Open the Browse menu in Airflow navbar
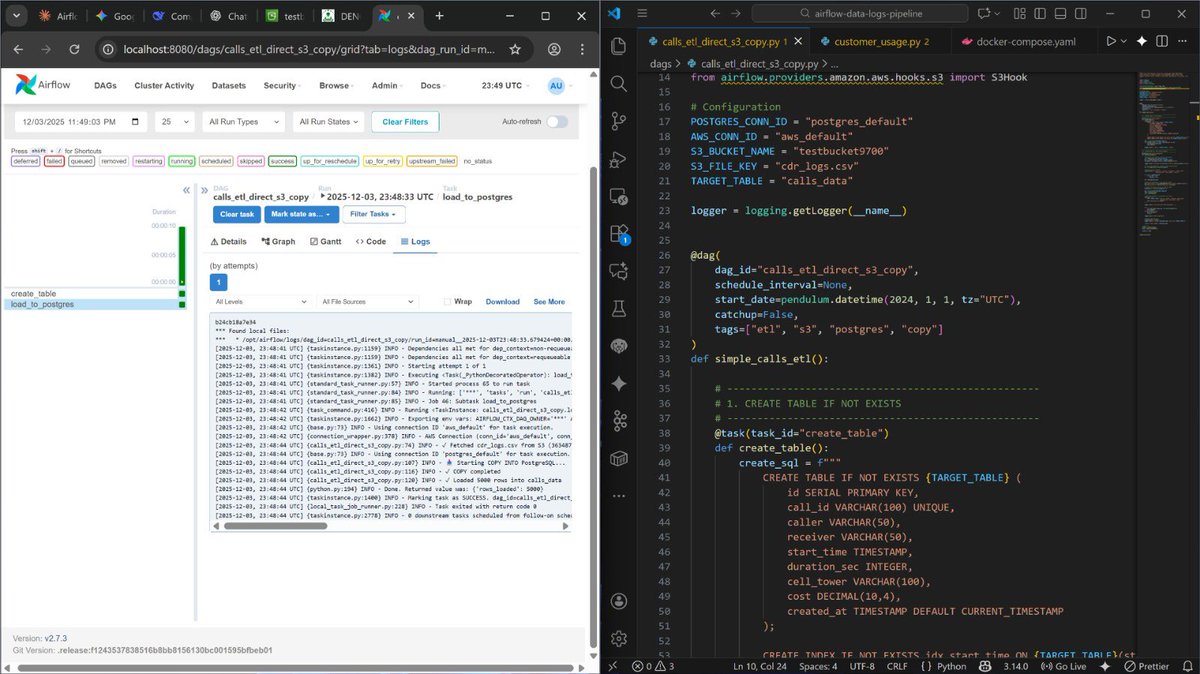This screenshot has width=1200, height=674. click(335, 85)
